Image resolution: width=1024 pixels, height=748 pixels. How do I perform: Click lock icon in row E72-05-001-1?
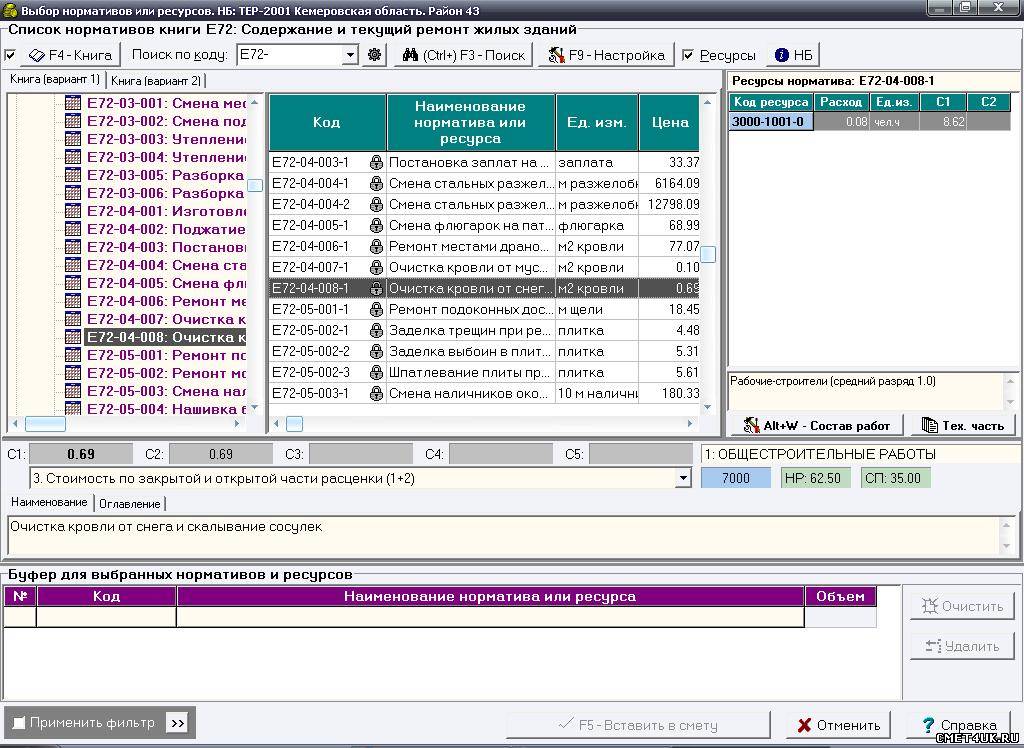376,309
